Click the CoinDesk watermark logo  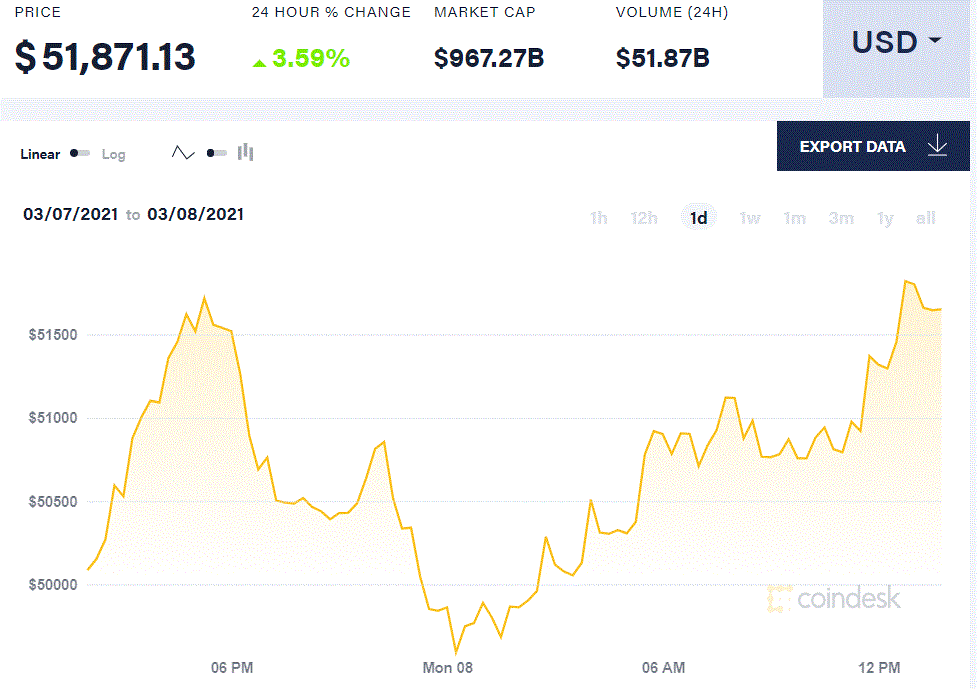tap(835, 599)
